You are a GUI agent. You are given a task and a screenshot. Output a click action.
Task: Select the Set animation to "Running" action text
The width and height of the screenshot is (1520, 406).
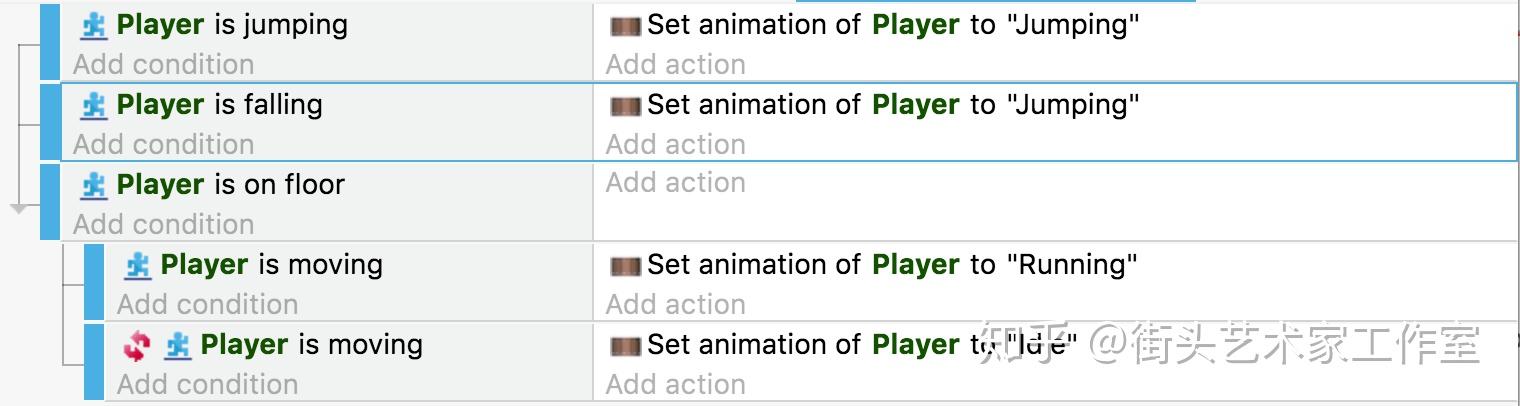click(892, 265)
